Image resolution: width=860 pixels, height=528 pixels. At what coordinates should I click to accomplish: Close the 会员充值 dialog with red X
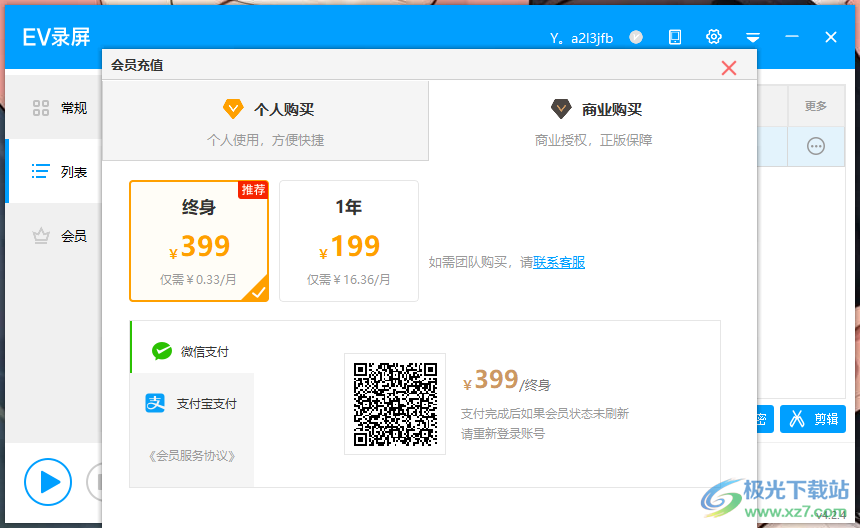click(x=728, y=68)
